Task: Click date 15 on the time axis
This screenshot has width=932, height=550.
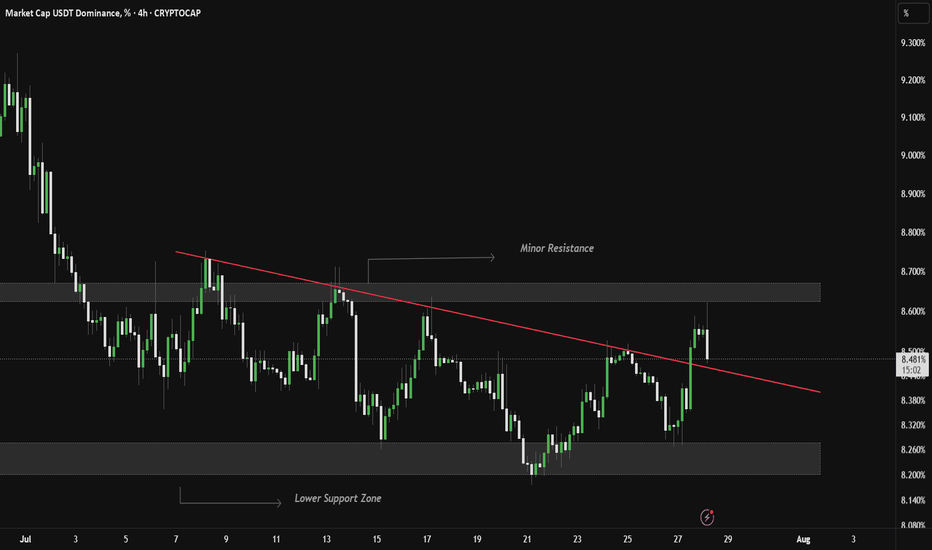Action: (x=376, y=539)
